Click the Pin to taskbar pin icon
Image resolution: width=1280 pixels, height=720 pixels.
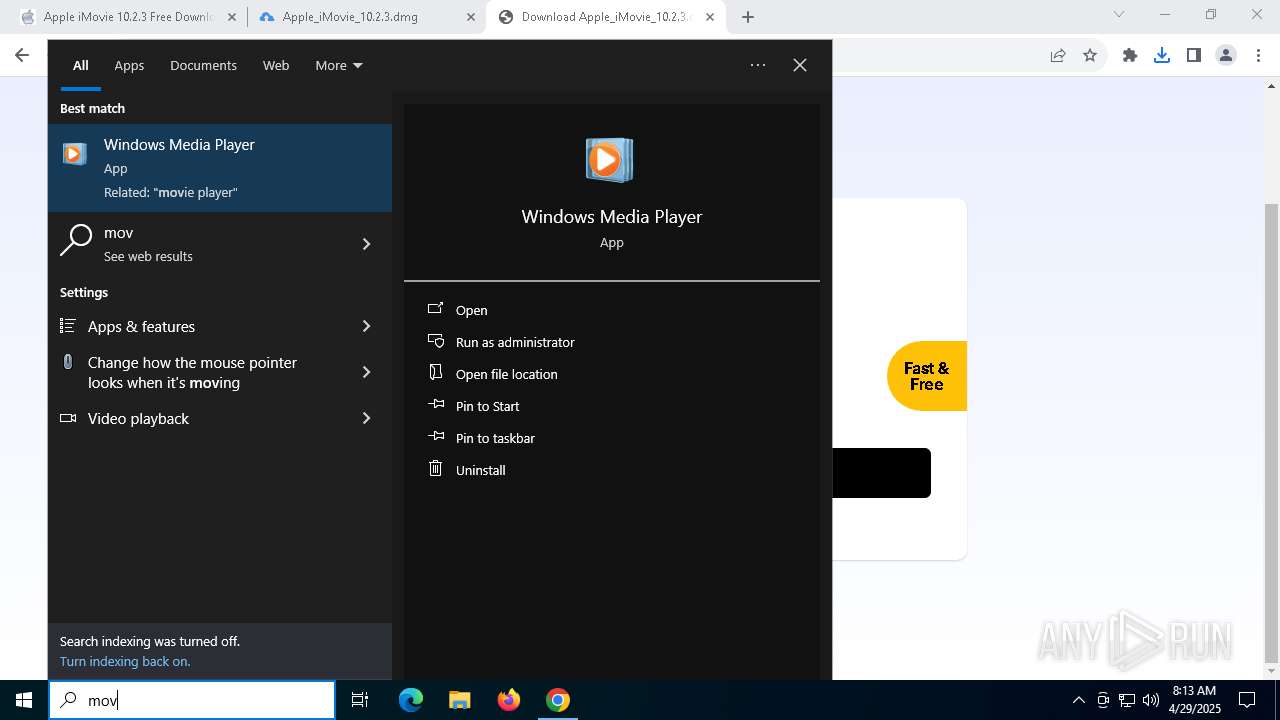(435, 437)
